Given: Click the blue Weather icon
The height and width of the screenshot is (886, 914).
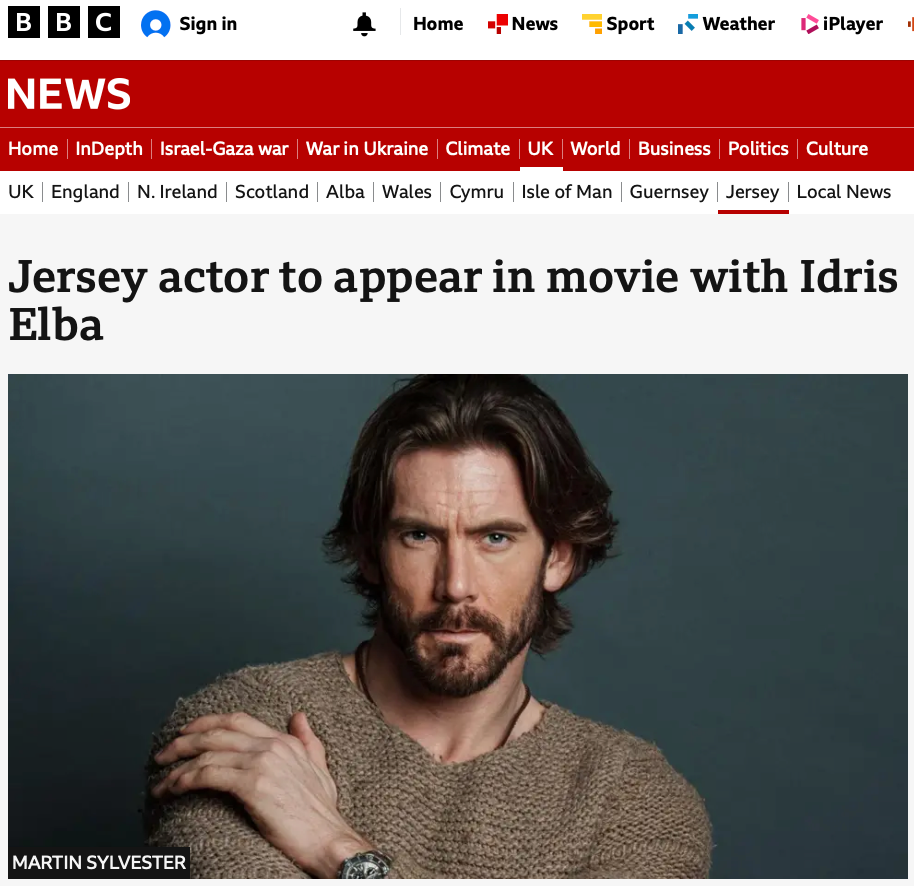Looking at the screenshot, I should [688, 24].
